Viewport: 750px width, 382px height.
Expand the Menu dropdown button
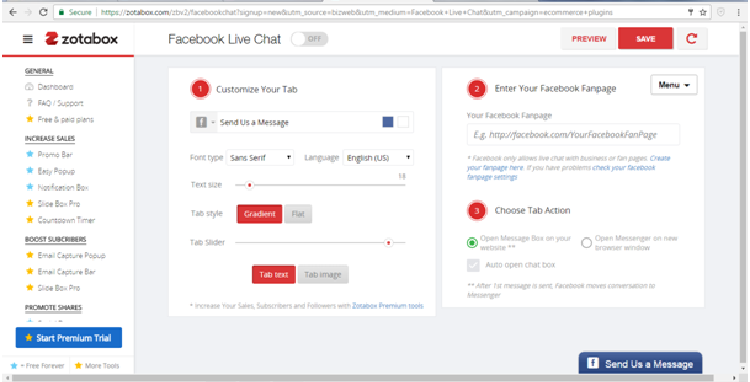[673, 85]
